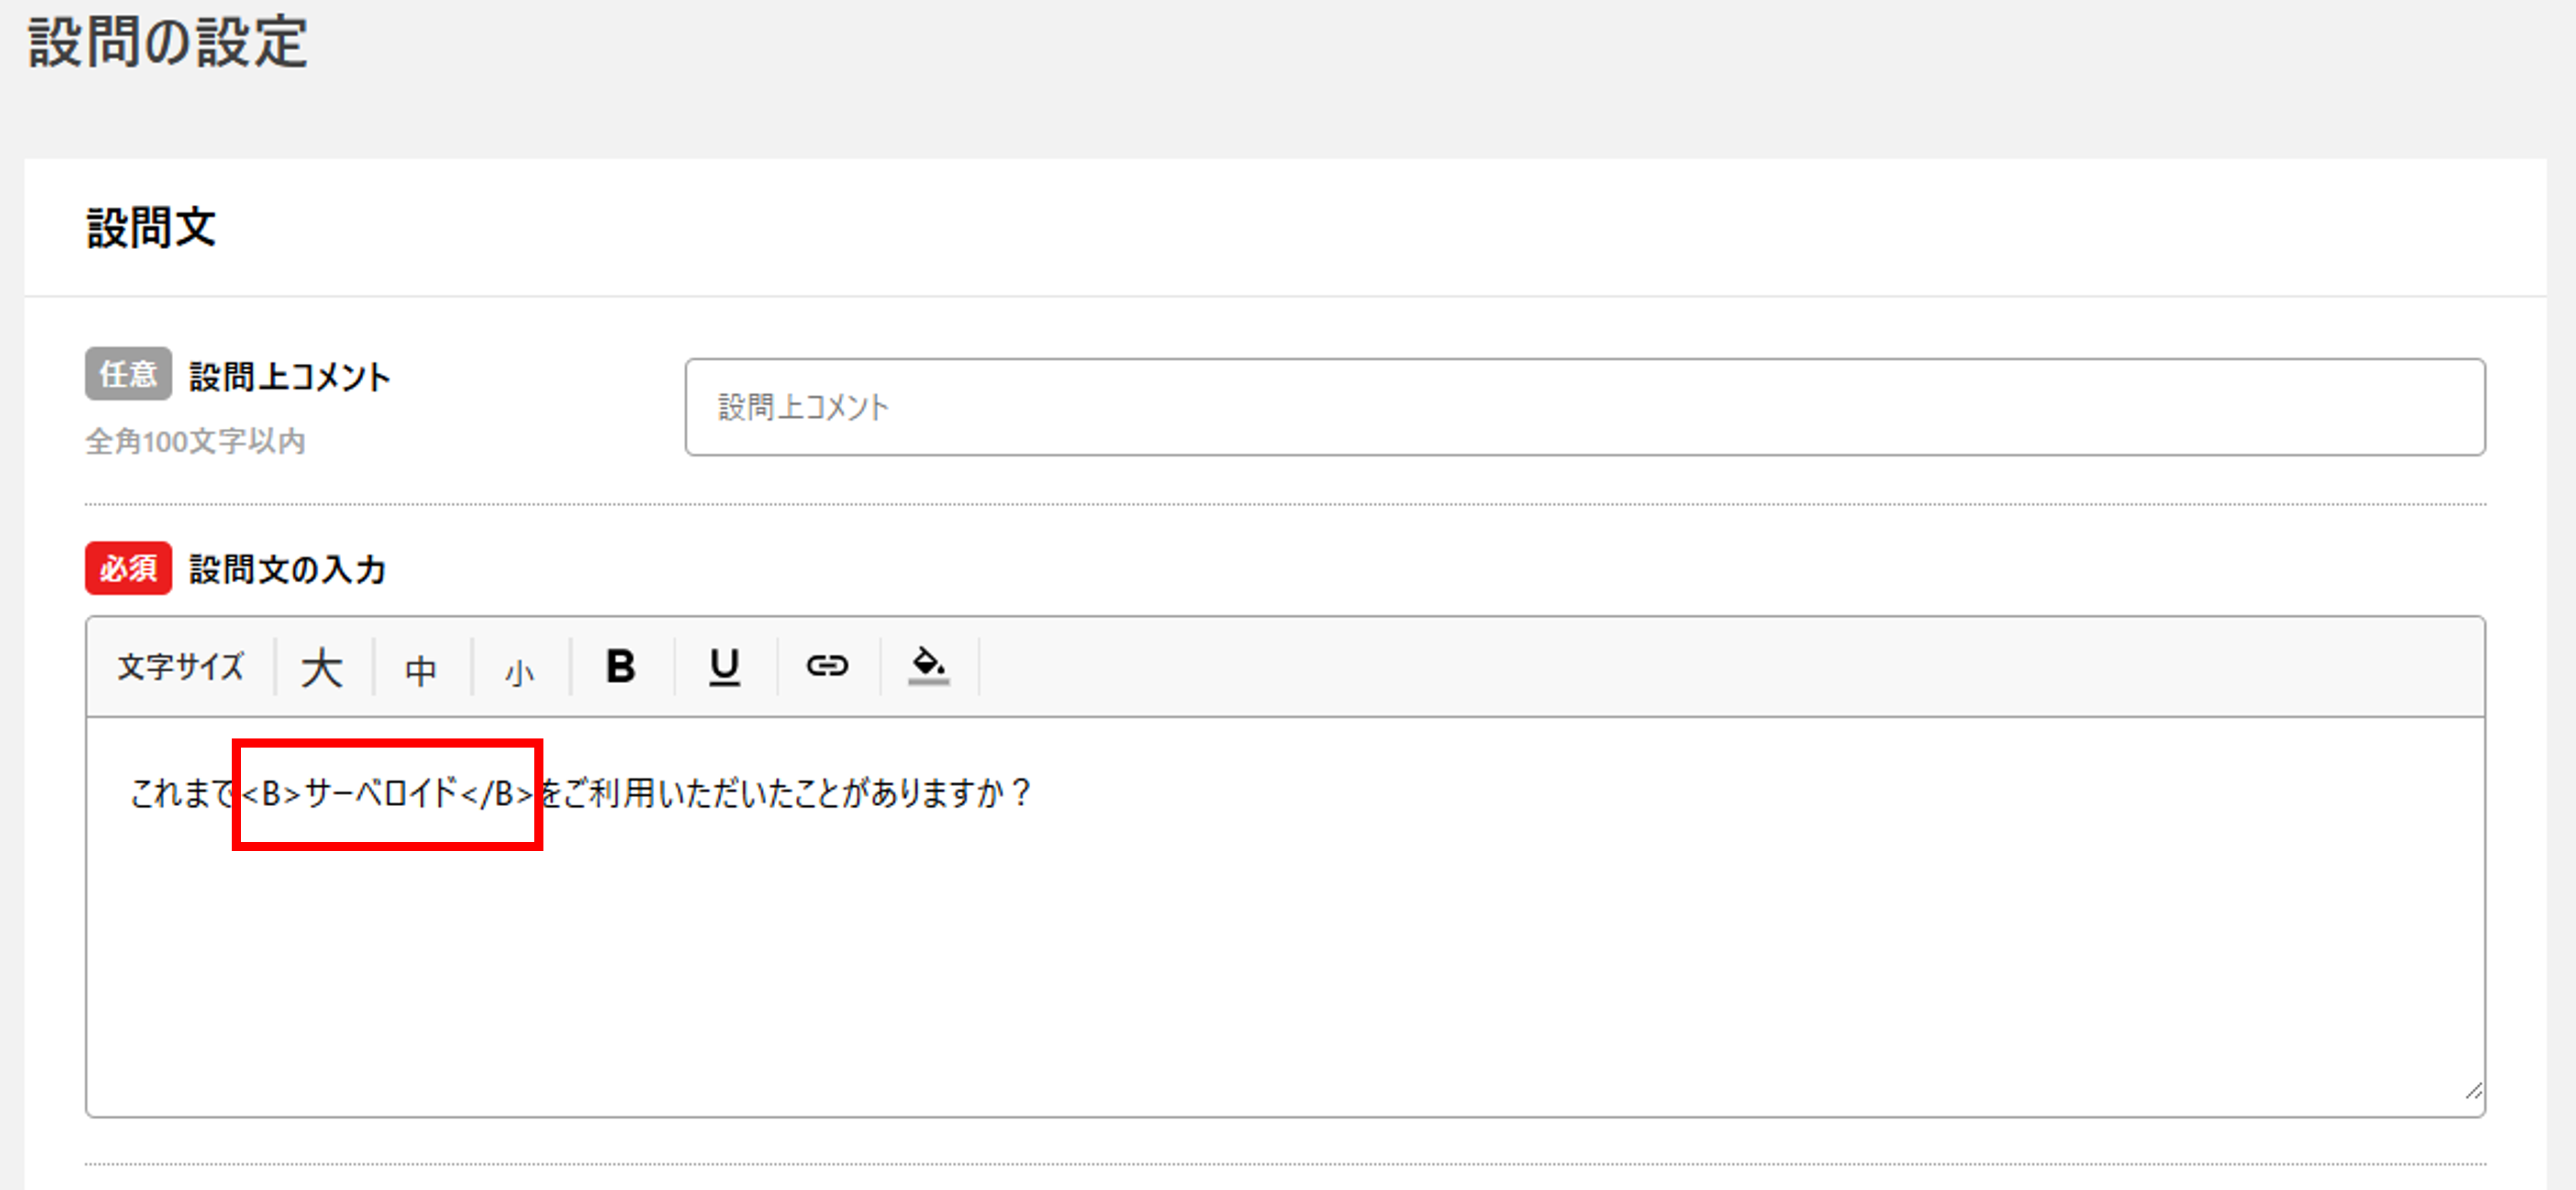
Task: Click the gray 任意 badge
Action: (128, 374)
